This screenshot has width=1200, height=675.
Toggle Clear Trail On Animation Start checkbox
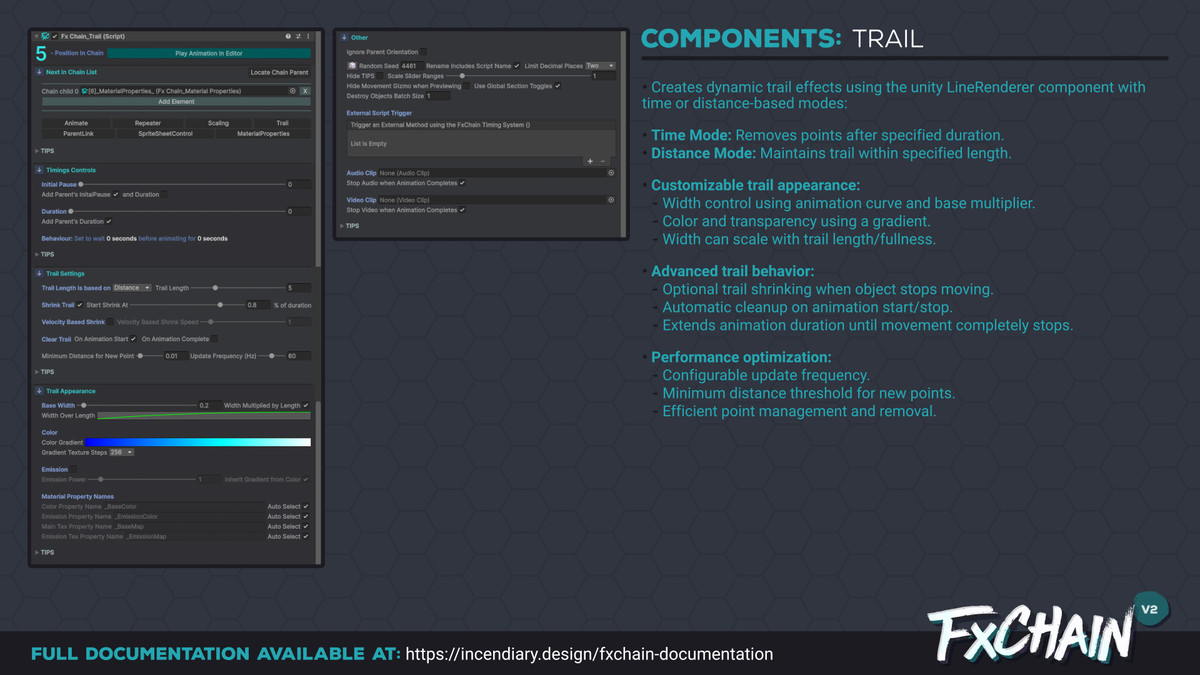(132, 339)
